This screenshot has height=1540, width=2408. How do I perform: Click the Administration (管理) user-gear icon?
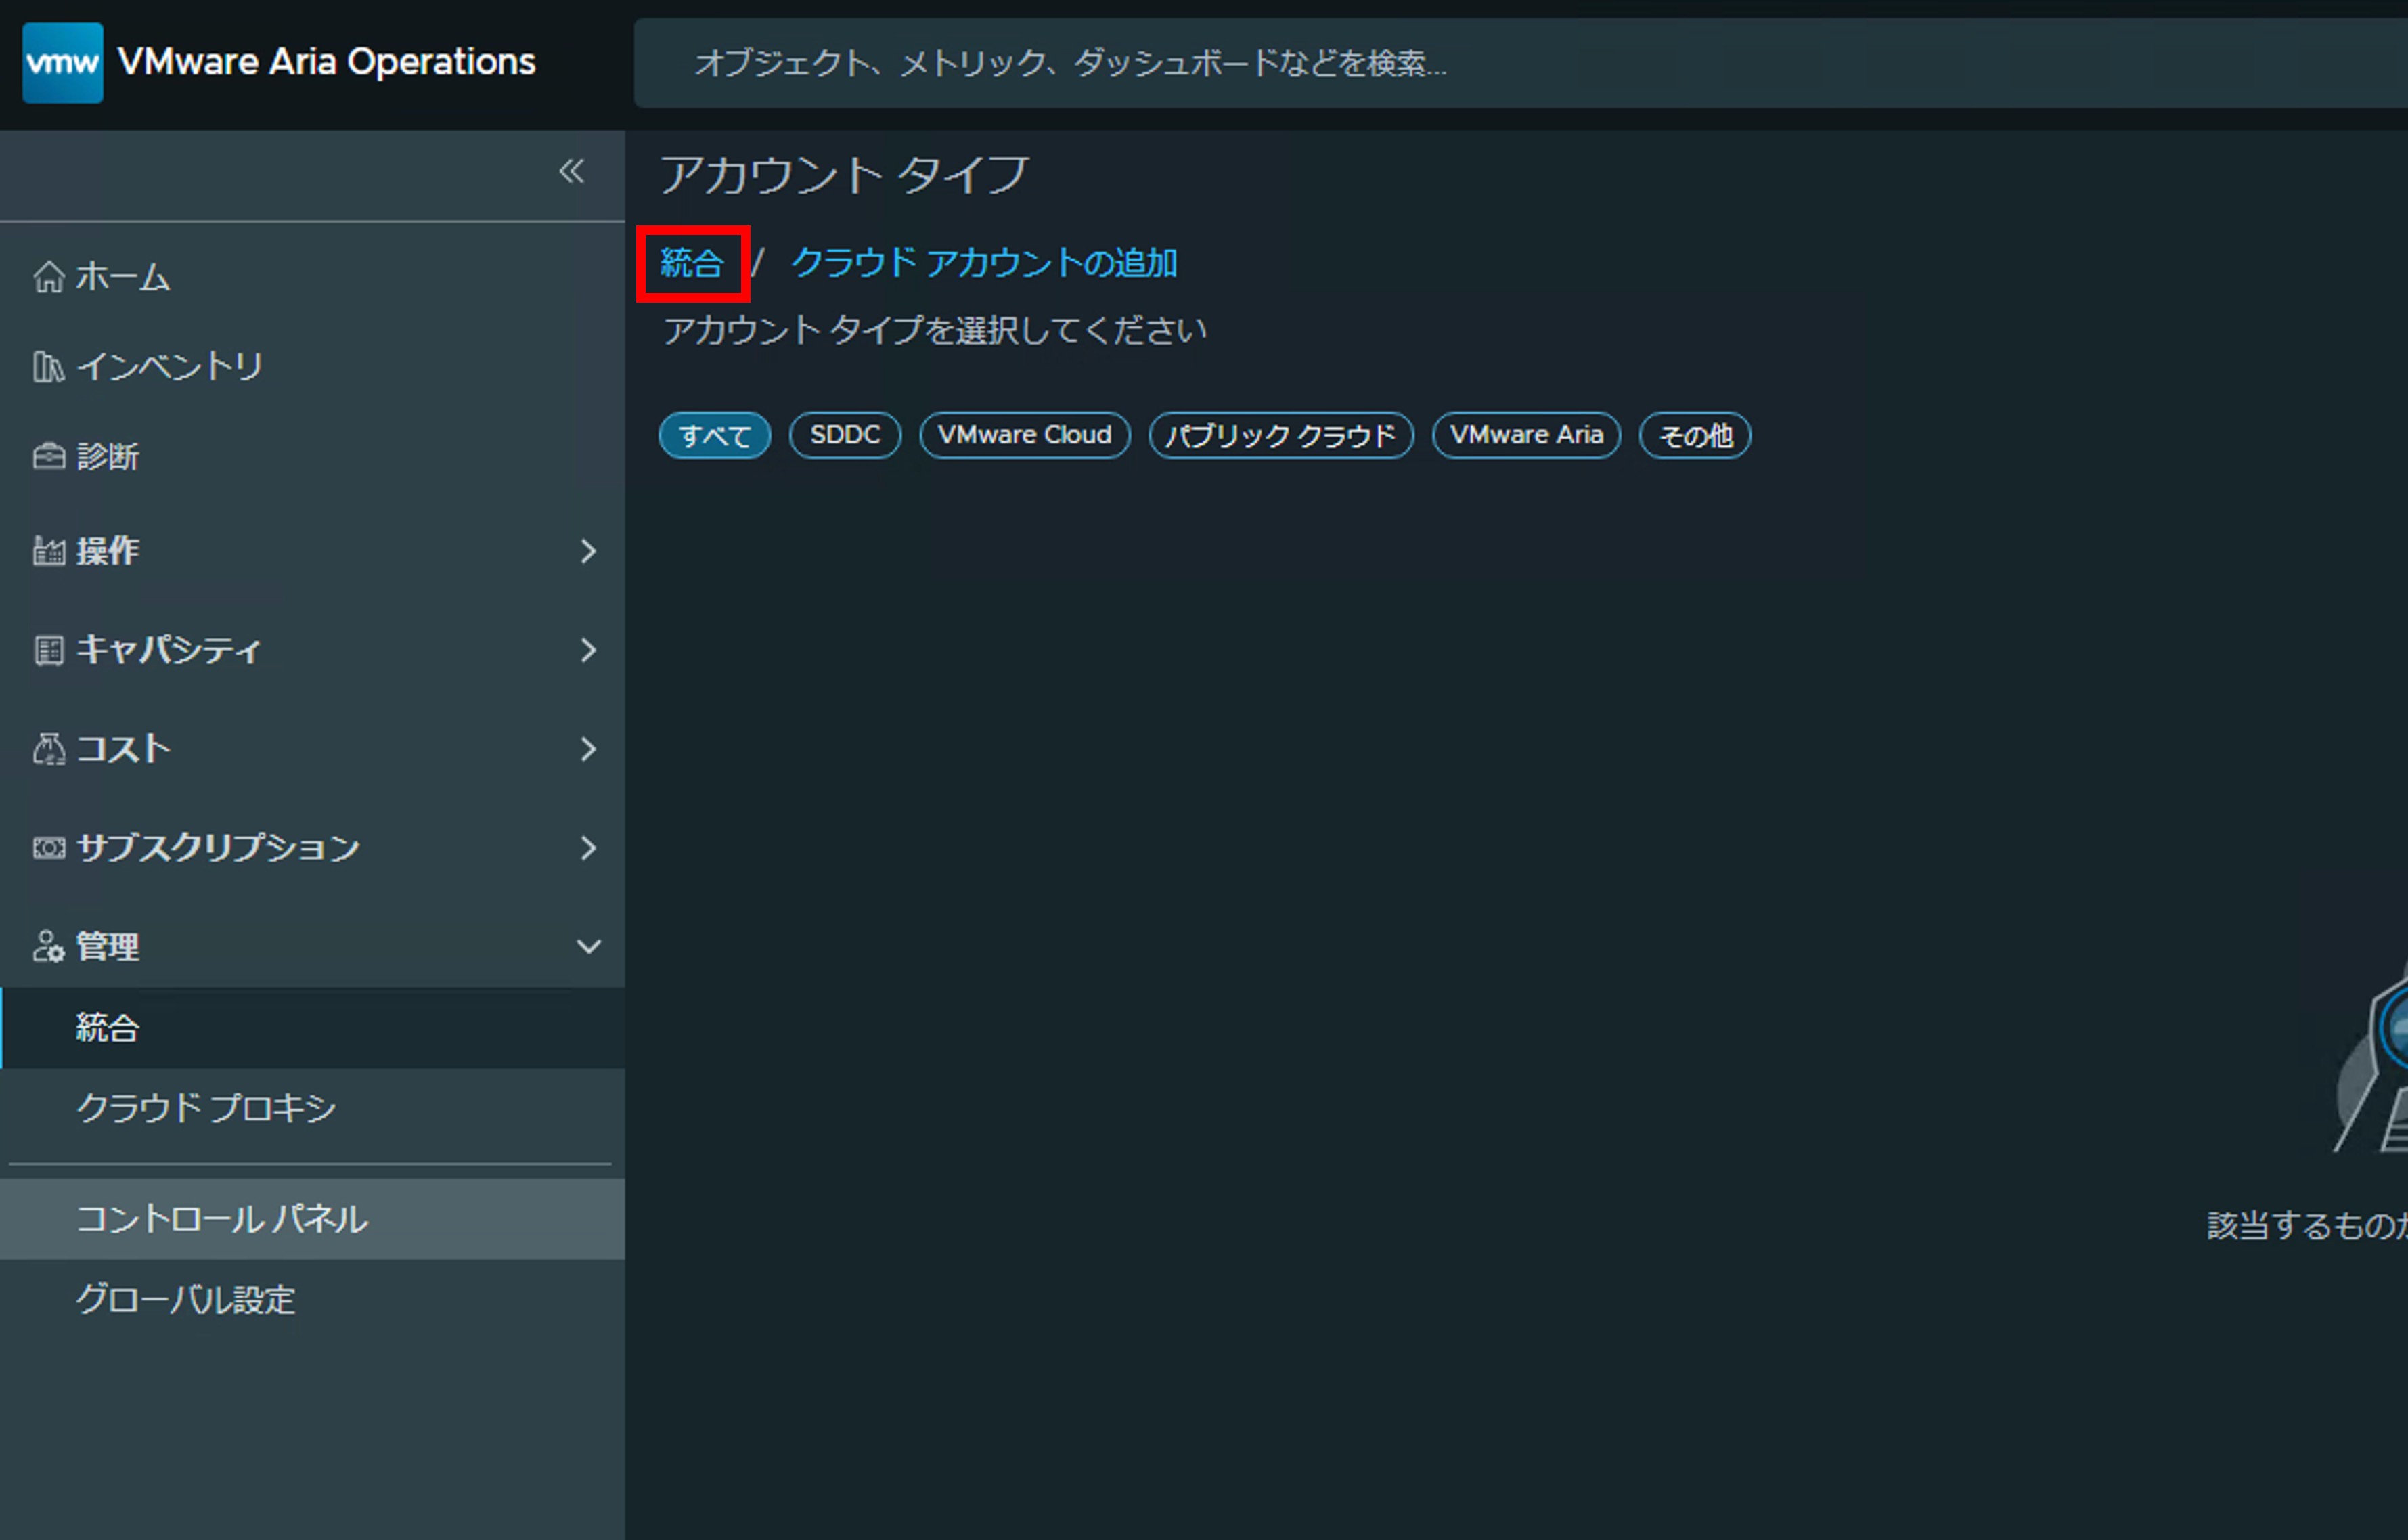click(48, 946)
